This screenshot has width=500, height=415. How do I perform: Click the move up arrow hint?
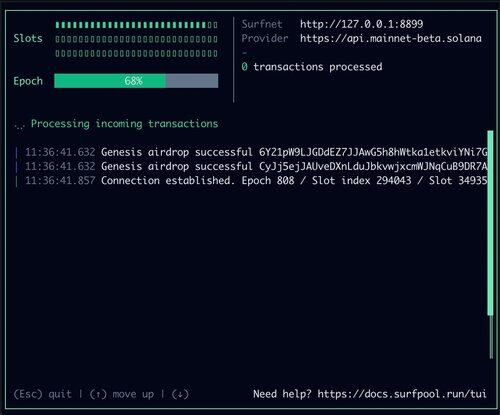[122, 394]
